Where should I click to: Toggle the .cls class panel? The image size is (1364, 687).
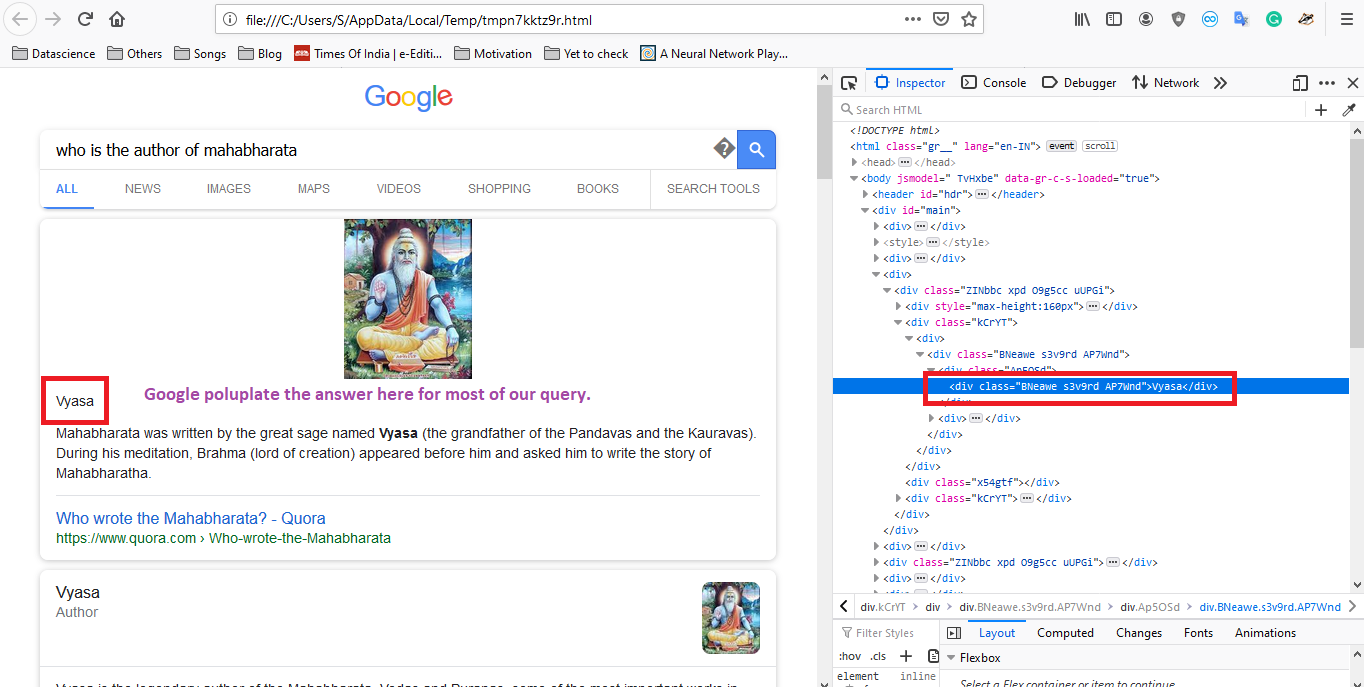pos(878,656)
